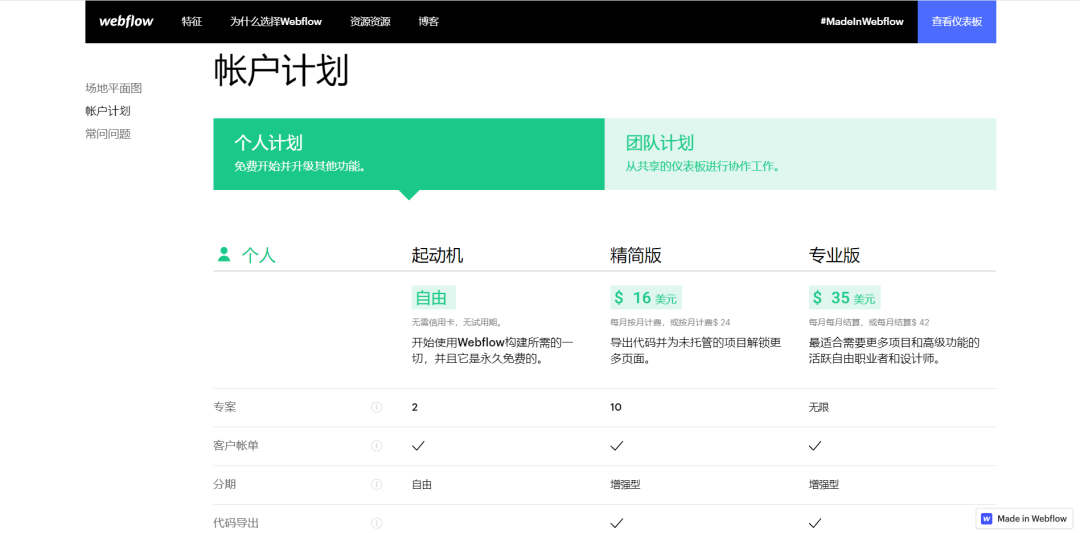This screenshot has height=533, width=1080.
Task: Click the 代码导出 row label
Action: pos(236,523)
